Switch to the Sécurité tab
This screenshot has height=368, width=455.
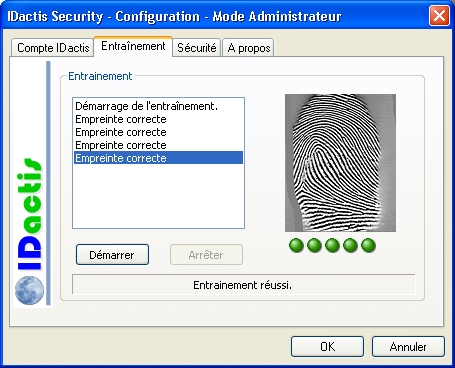pos(197,48)
